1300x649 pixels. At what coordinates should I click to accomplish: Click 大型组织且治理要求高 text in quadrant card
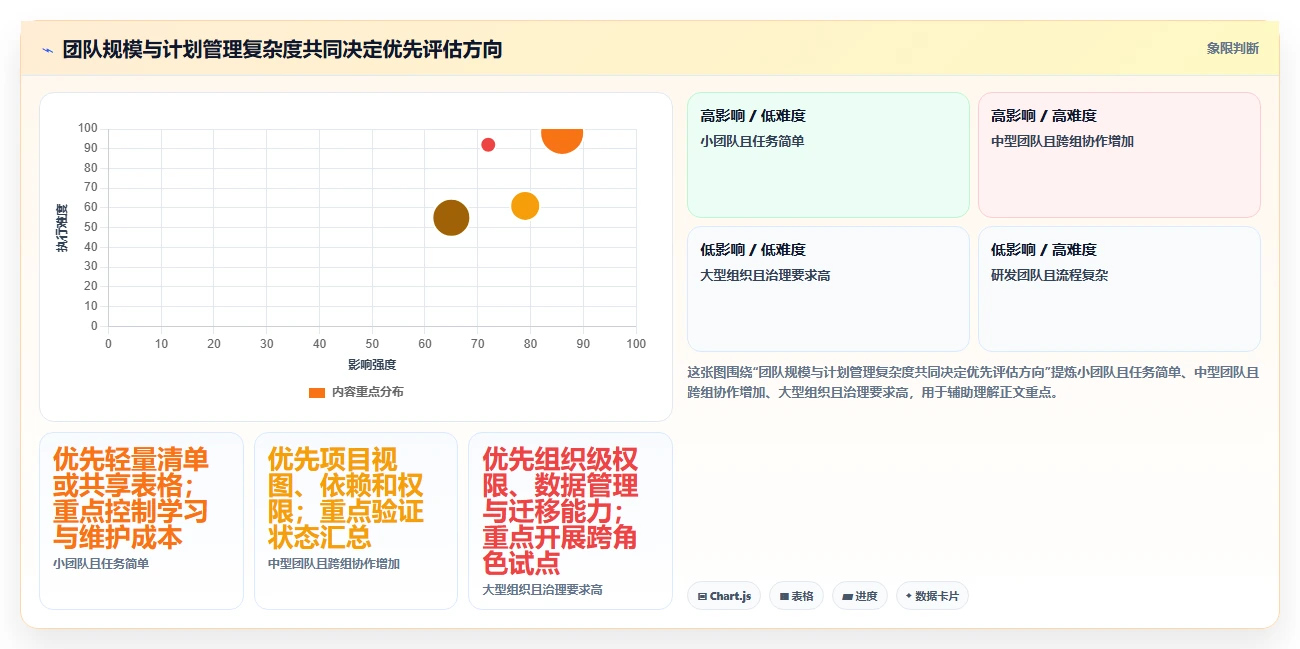(765, 275)
